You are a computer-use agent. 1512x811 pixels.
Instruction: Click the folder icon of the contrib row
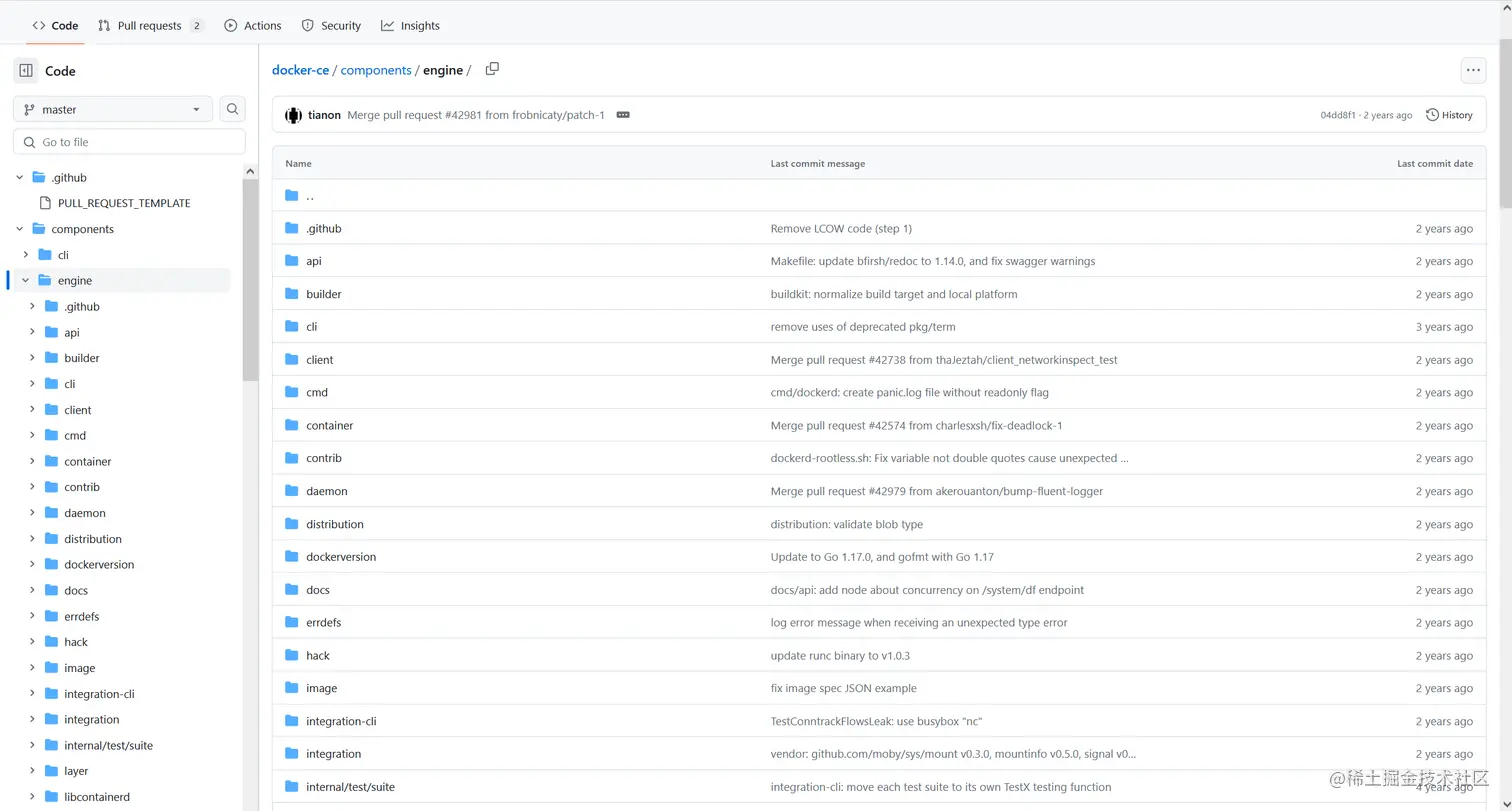(x=292, y=458)
